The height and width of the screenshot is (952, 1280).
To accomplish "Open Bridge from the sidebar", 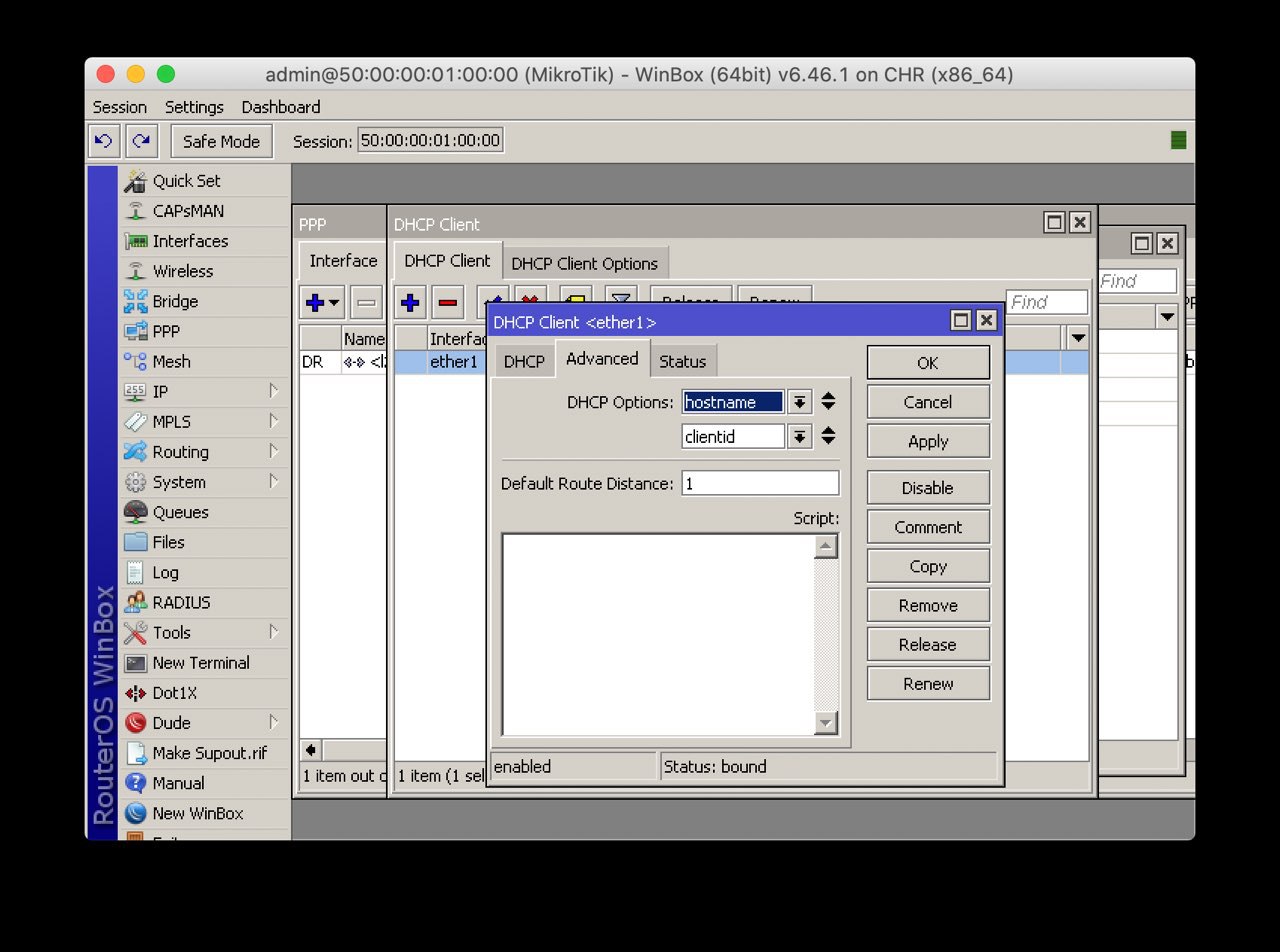I will [175, 301].
